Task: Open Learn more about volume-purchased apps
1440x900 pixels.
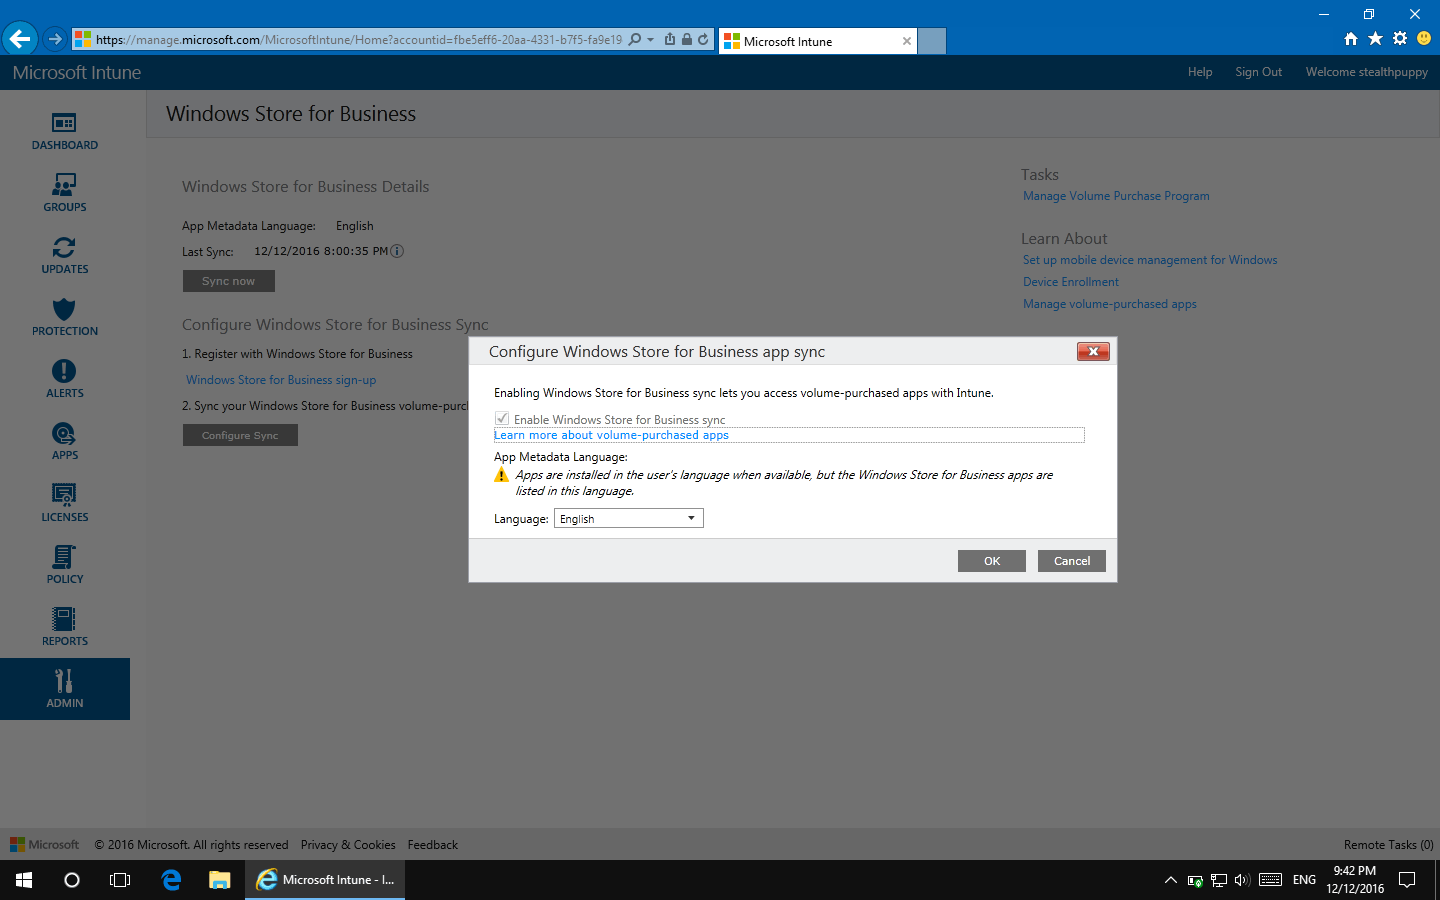Action: click(x=611, y=435)
